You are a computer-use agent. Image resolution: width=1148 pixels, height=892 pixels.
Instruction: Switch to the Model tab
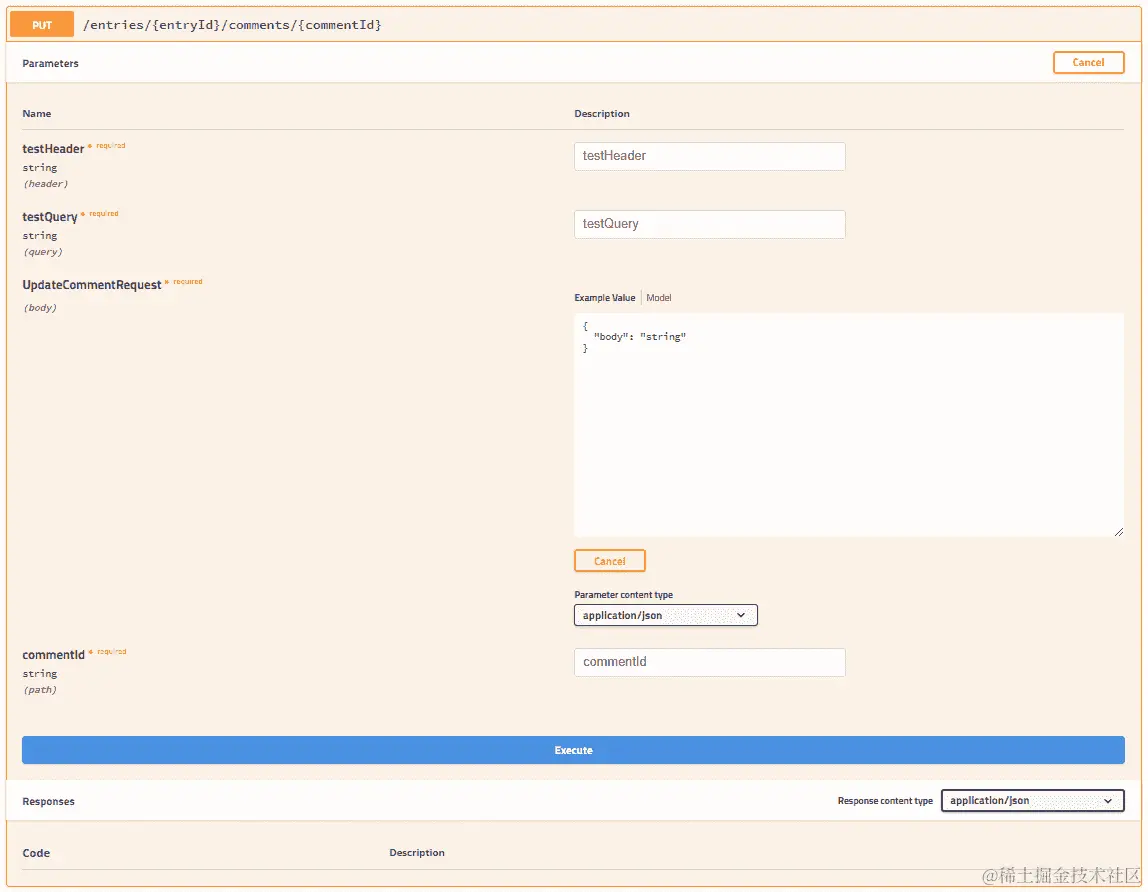point(658,298)
